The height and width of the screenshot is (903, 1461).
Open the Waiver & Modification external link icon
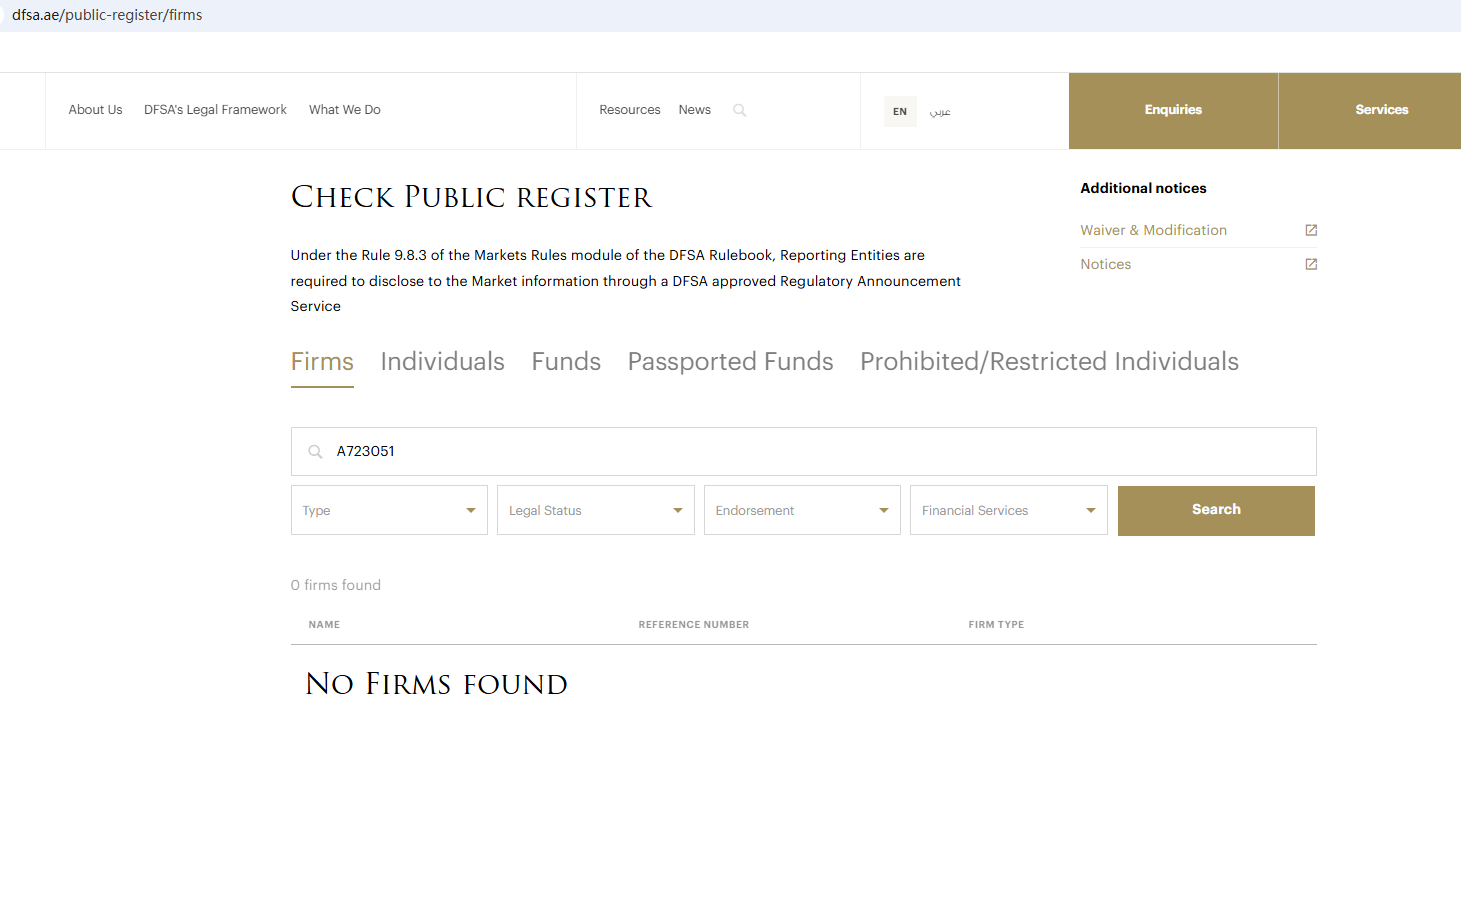pos(1311,230)
